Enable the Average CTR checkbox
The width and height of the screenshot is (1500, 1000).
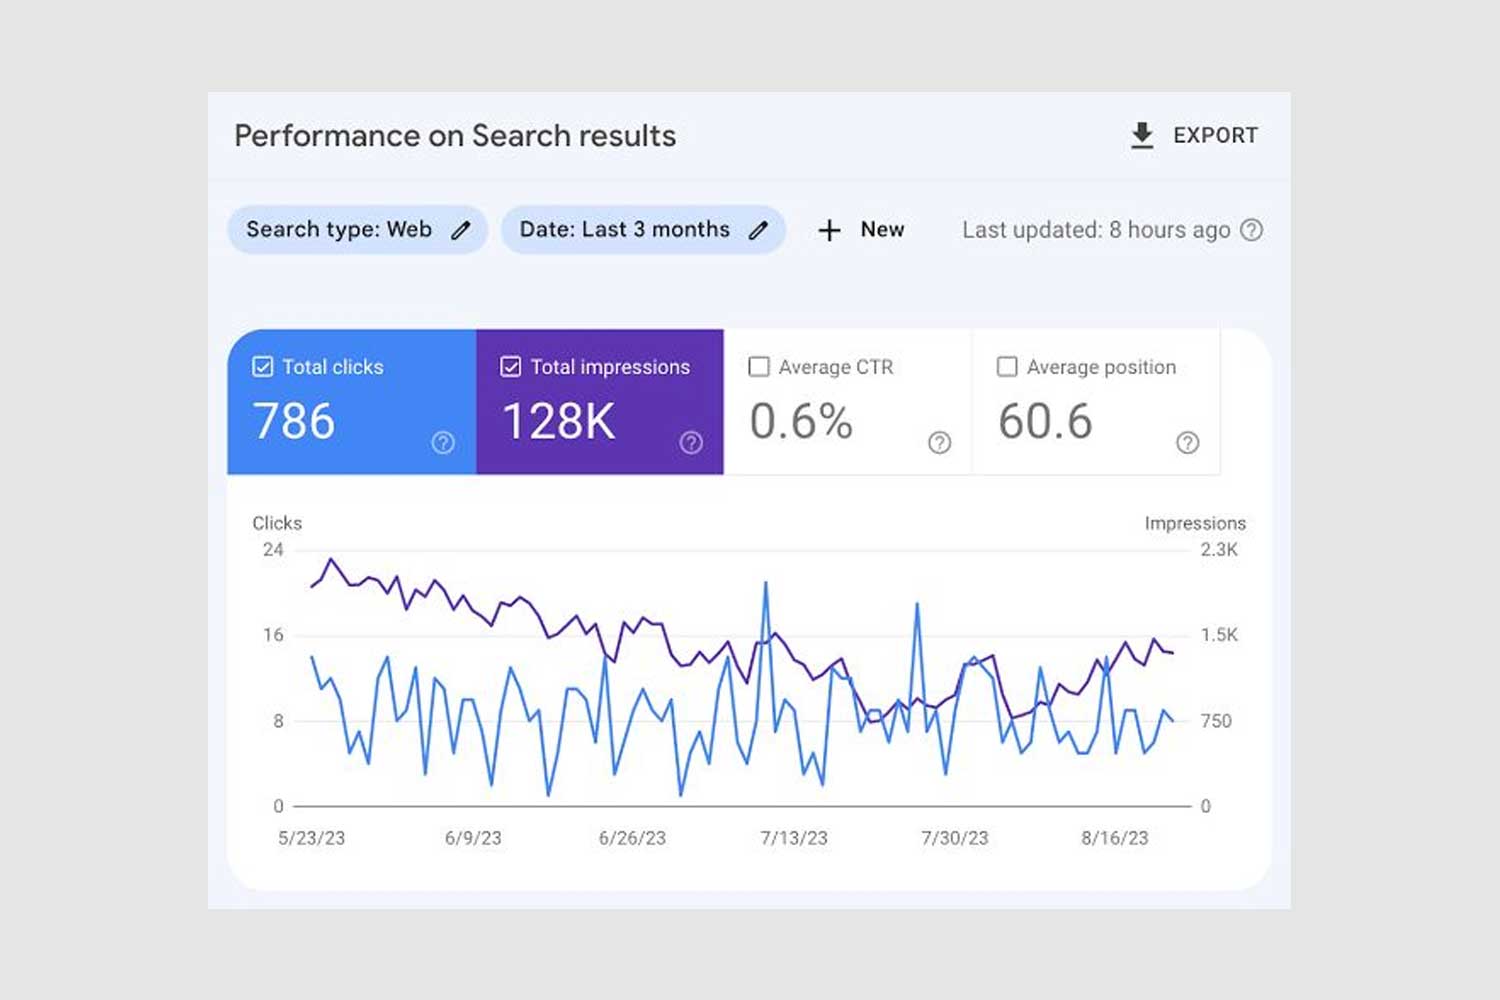(x=759, y=367)
